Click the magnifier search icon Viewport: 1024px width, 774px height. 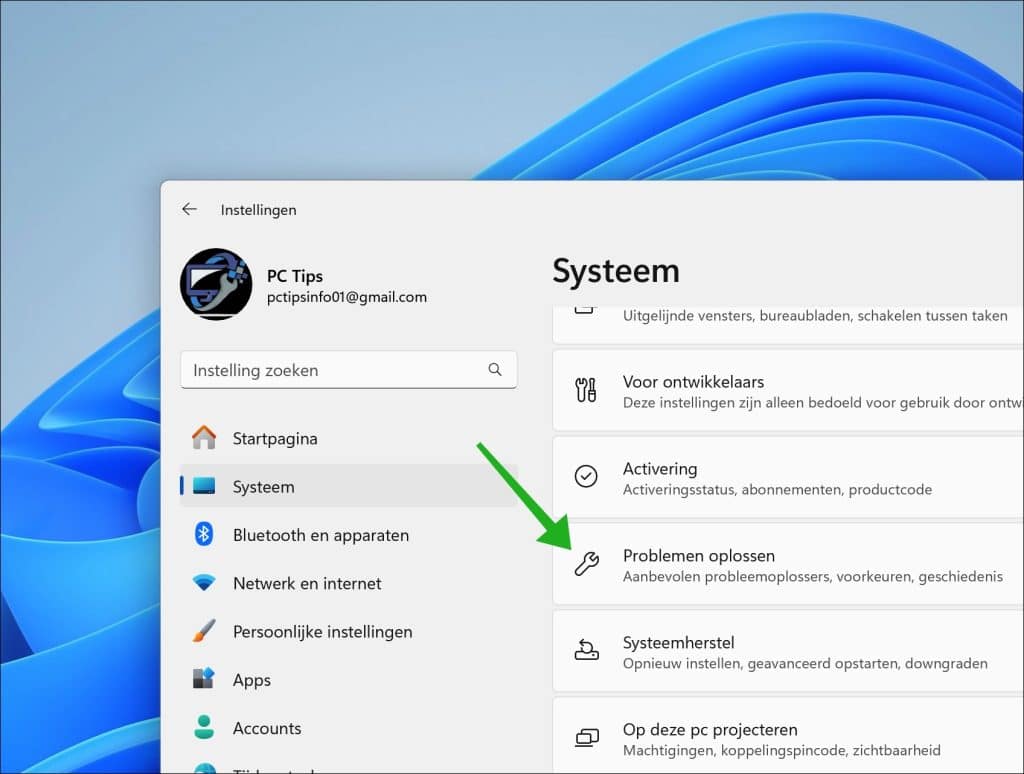pos(495,370)
